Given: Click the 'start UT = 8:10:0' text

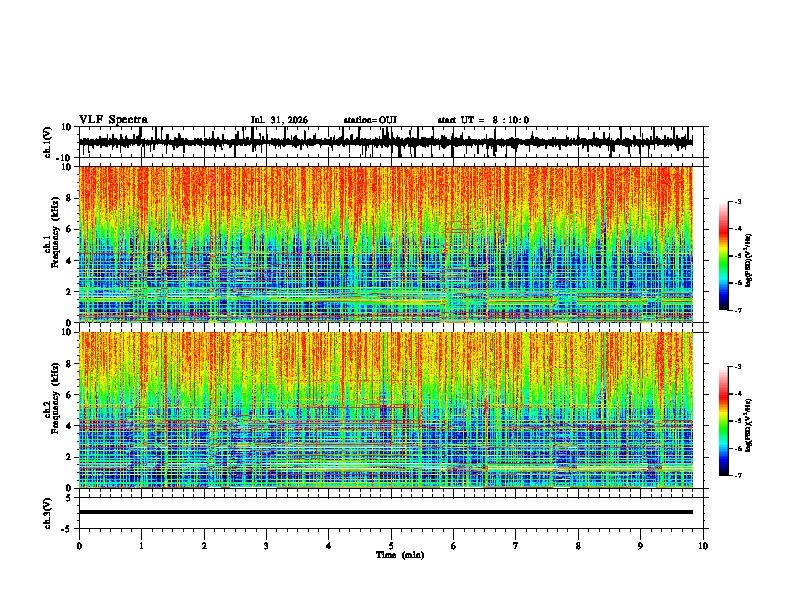Looking at the screenshot, I should pyautogui.click(x=483, y=120).
